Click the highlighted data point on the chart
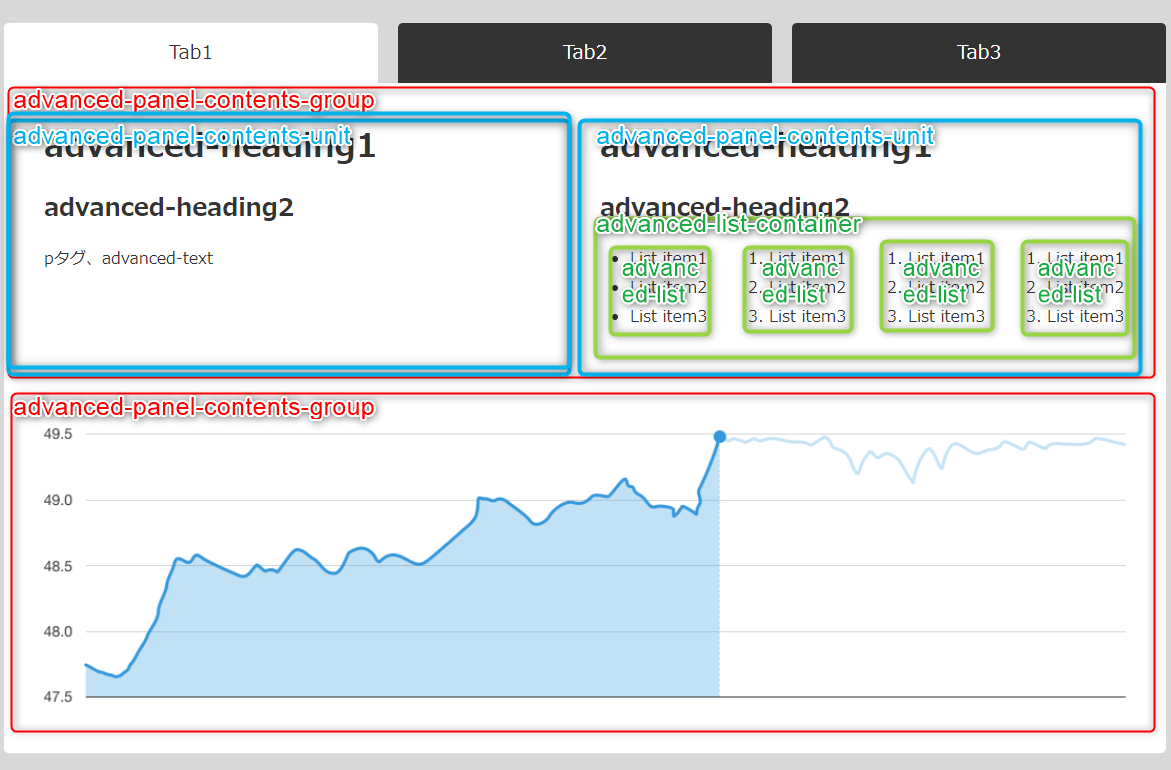The height and width of the screenshot is (770, 1171). 719,437
